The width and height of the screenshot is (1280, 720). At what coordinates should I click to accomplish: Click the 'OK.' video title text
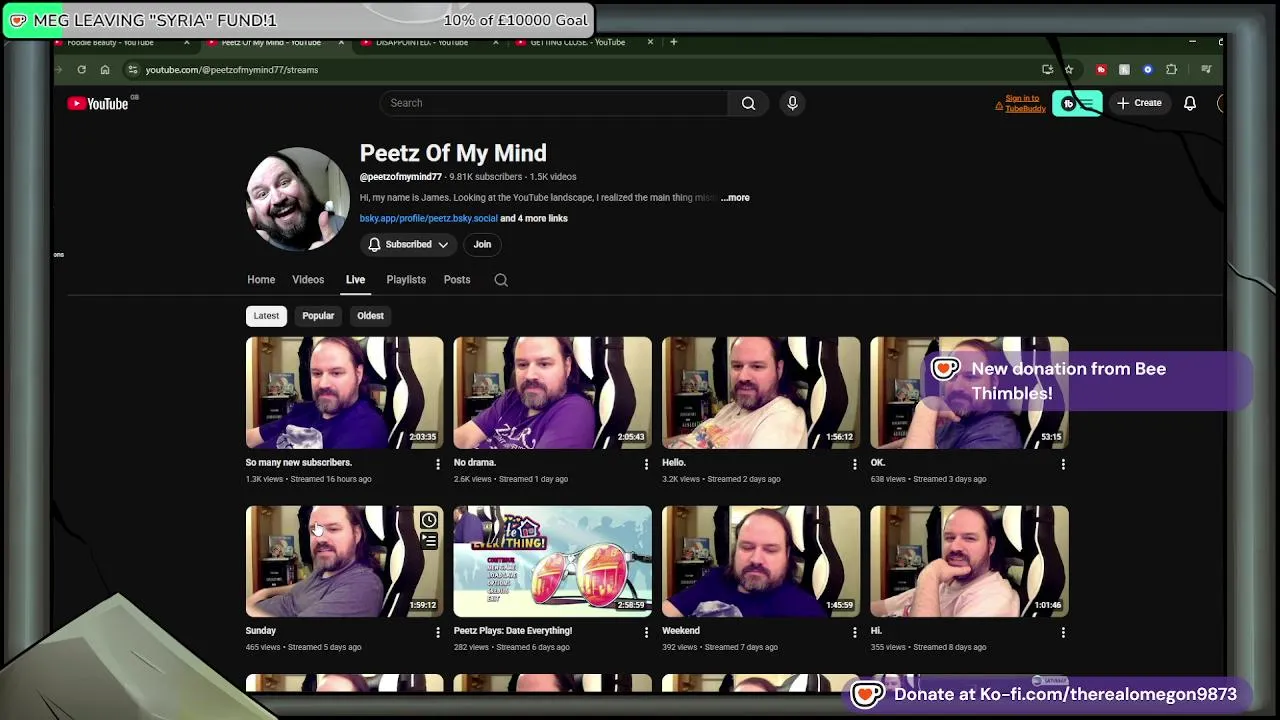[878, 463]
